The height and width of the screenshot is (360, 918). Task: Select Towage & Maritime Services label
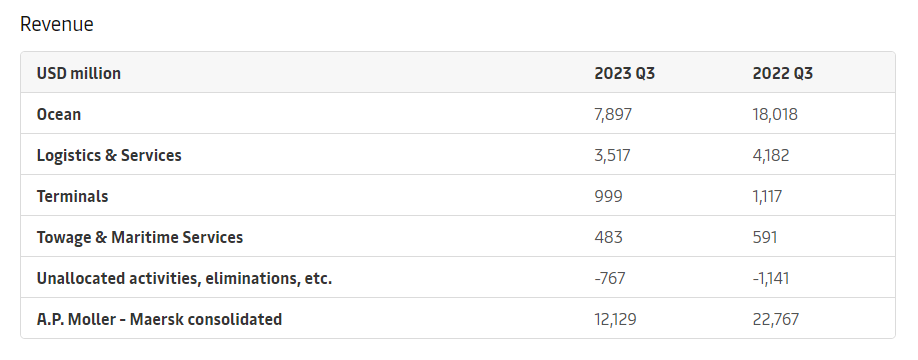[140, 237]
